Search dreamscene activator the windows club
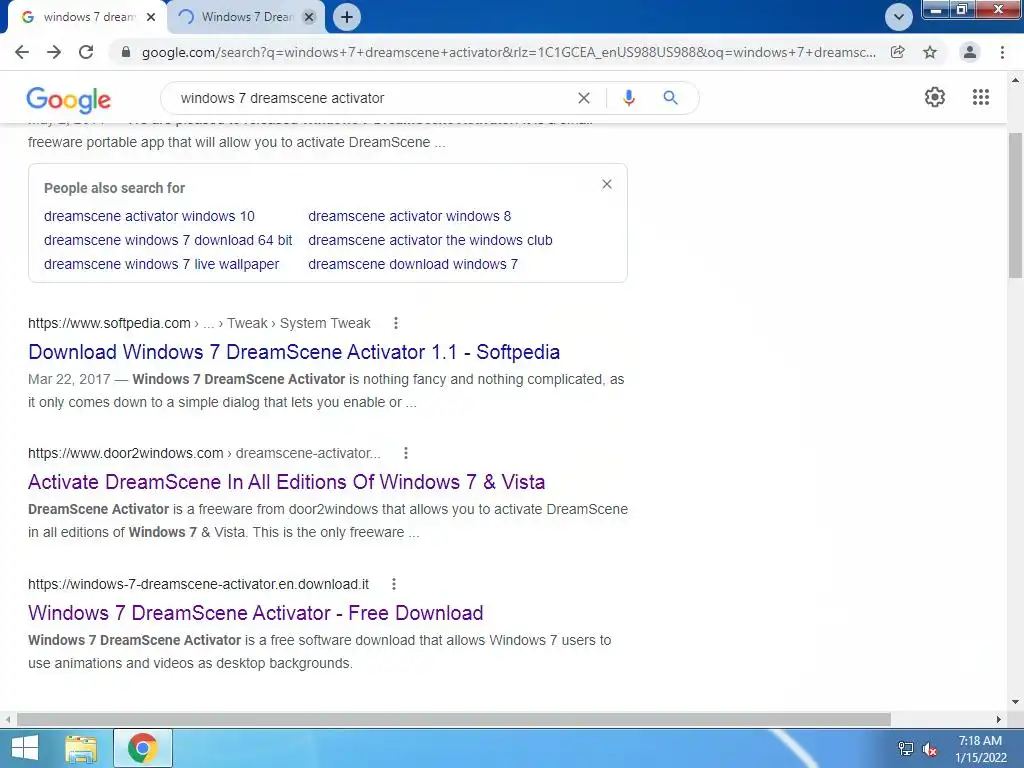This screenshot has width=1024, height=768. [430, 240]
